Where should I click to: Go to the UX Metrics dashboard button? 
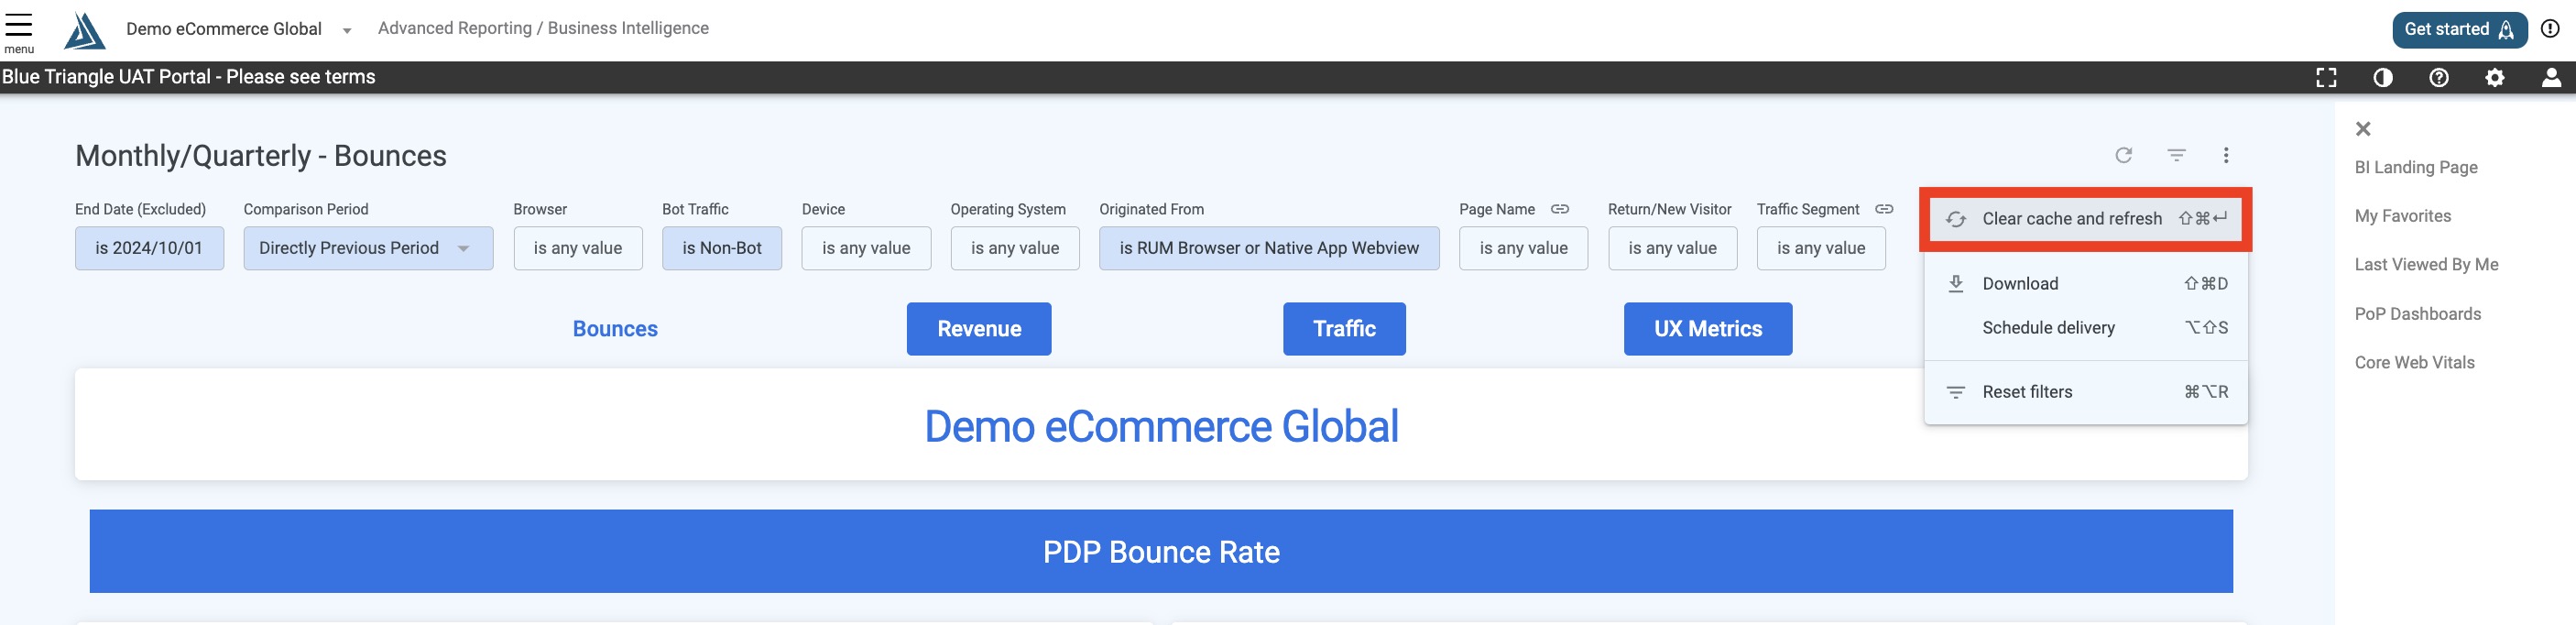click(x=1708, y=329)
